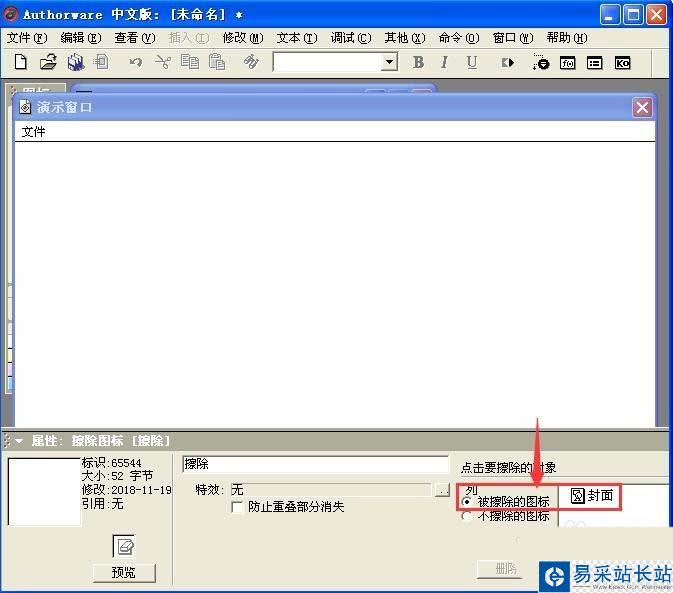673x593 pixels.
Task: Toggle Underline text formatting
Action: [472, 63]
